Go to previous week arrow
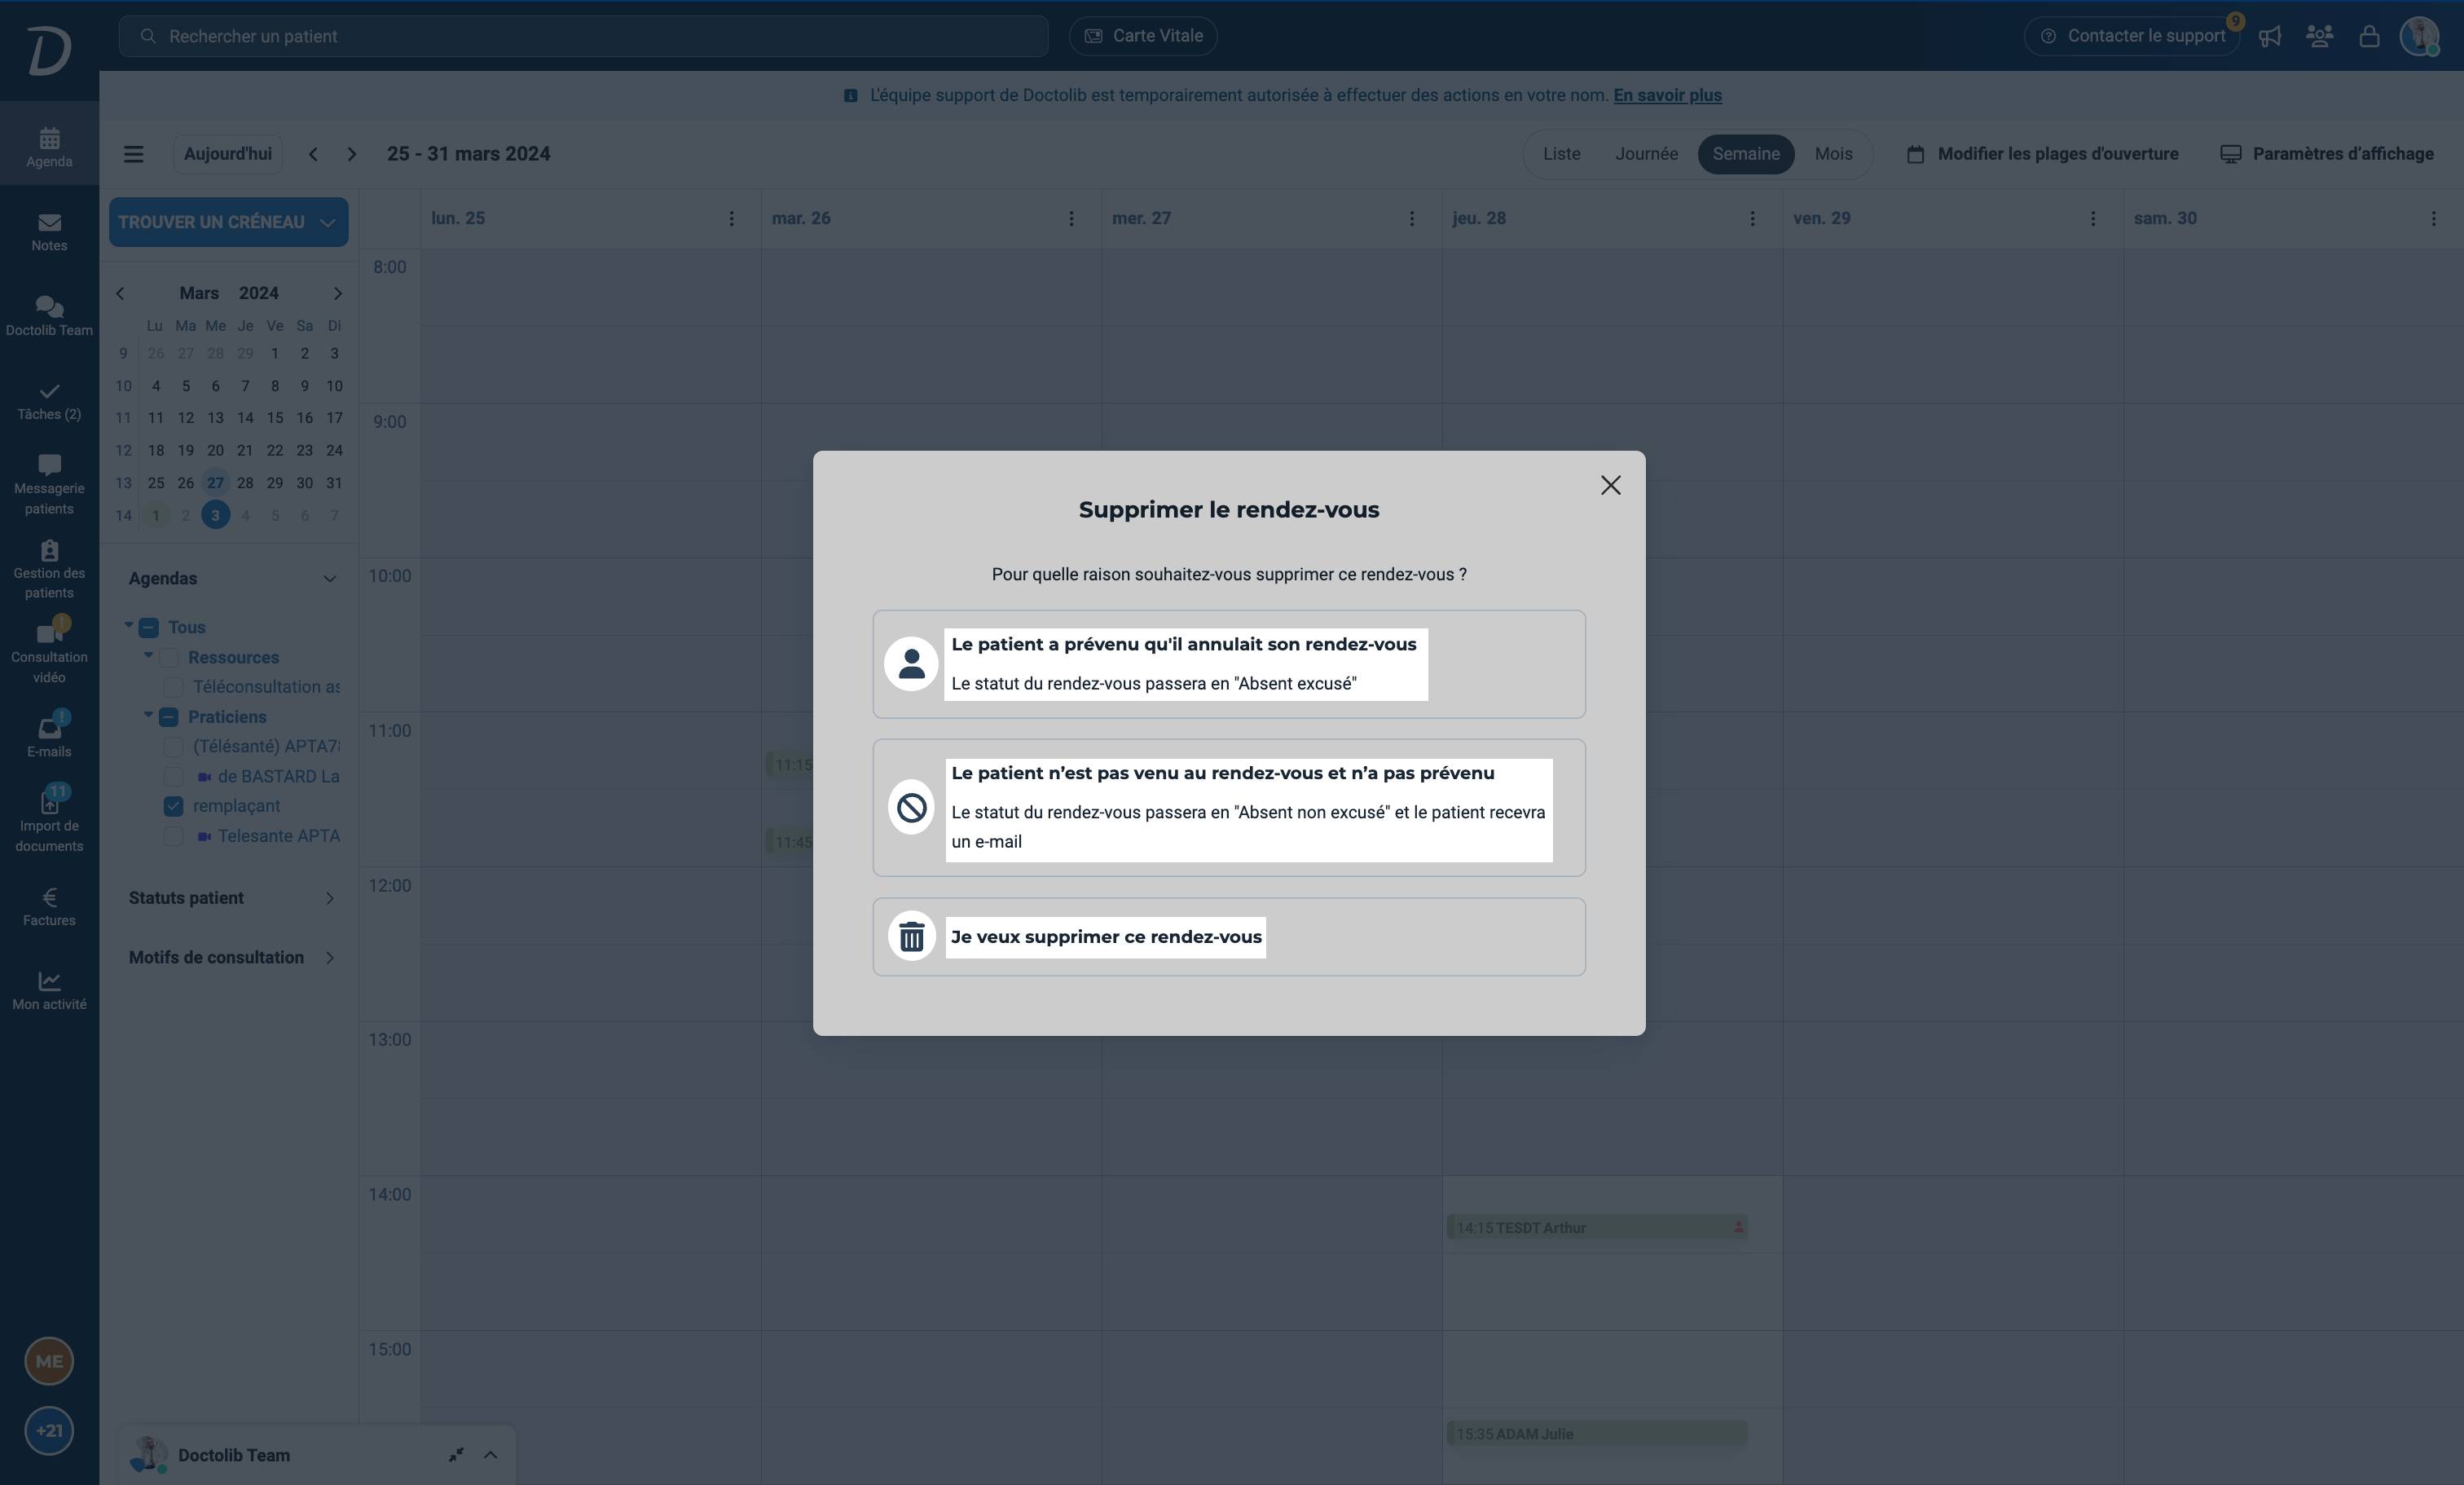Image resolution: width=2464 pixels, height=1485 pixels. pos(313,154)
